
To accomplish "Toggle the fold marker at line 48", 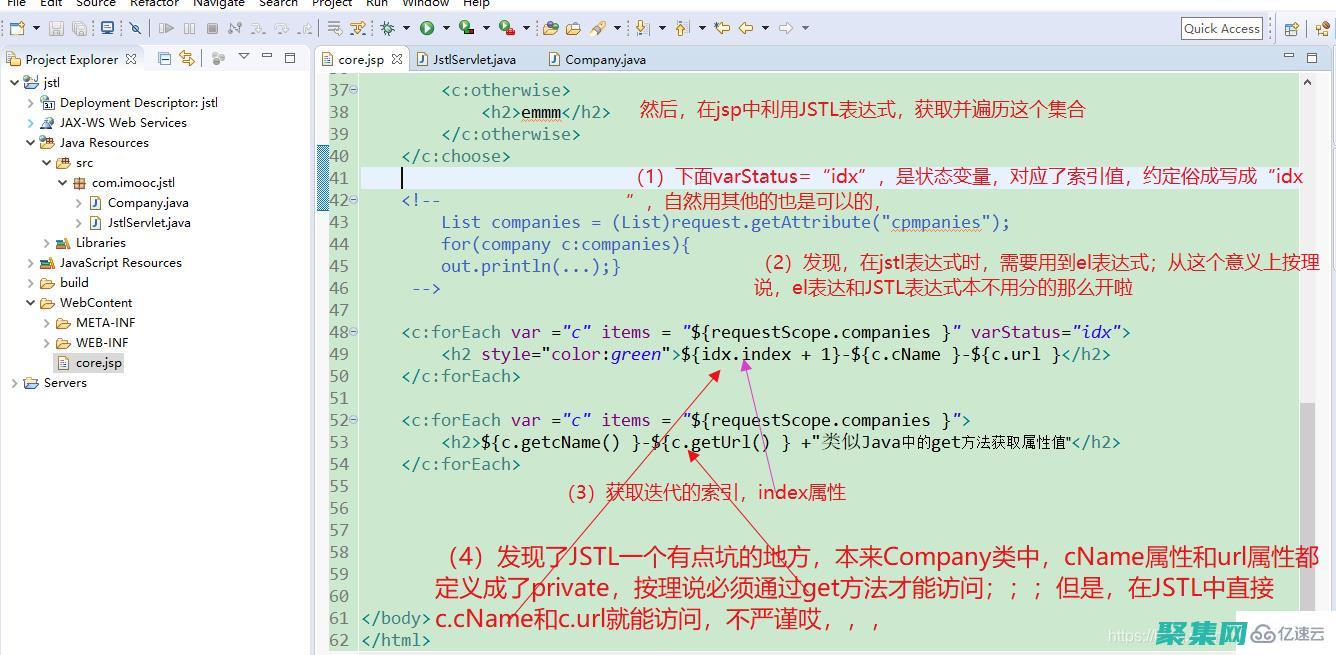I will (353, 332).
